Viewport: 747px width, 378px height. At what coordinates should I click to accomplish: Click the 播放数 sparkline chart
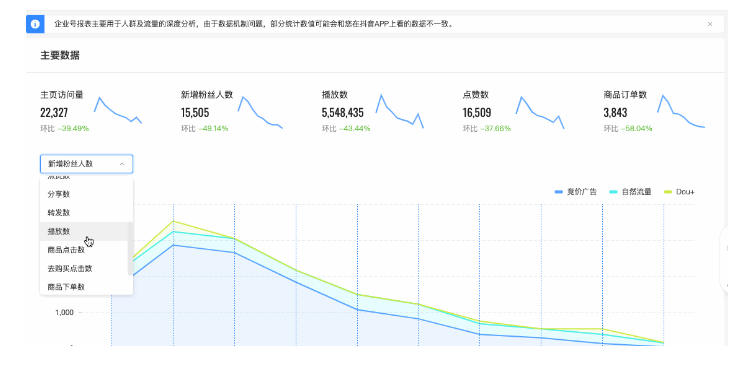400,111
